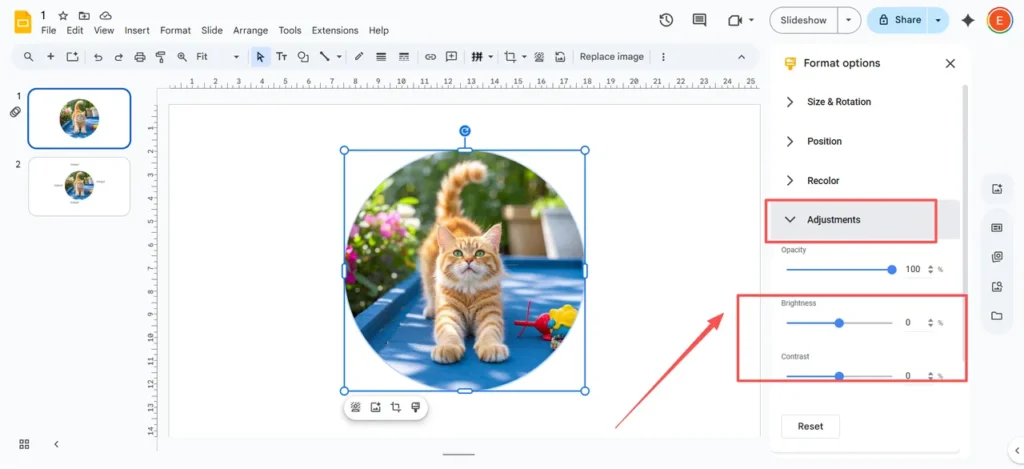The image size is (1024, 469).
Task: Click the Reset image toolbar icon
Action: pos(560,57)
